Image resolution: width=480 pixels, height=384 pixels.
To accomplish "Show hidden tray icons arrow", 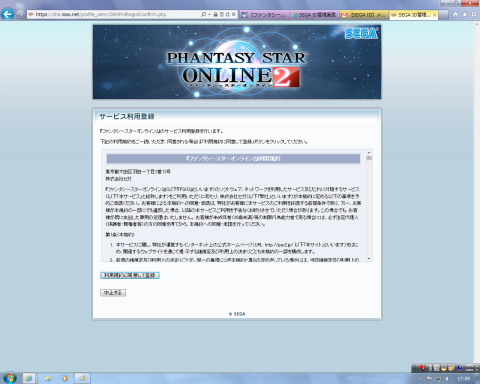I will pos(420,379).
